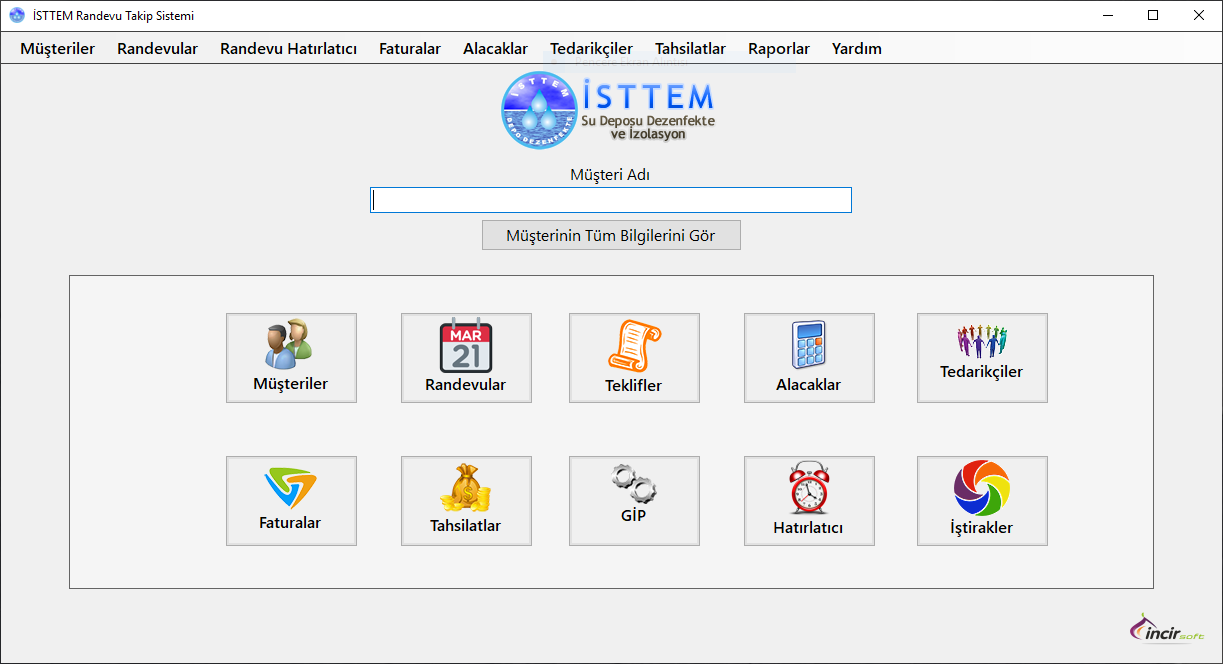Open the Müşteriler menu
The width and height of the screenshot is (1223, 664).
coord(58,48)
